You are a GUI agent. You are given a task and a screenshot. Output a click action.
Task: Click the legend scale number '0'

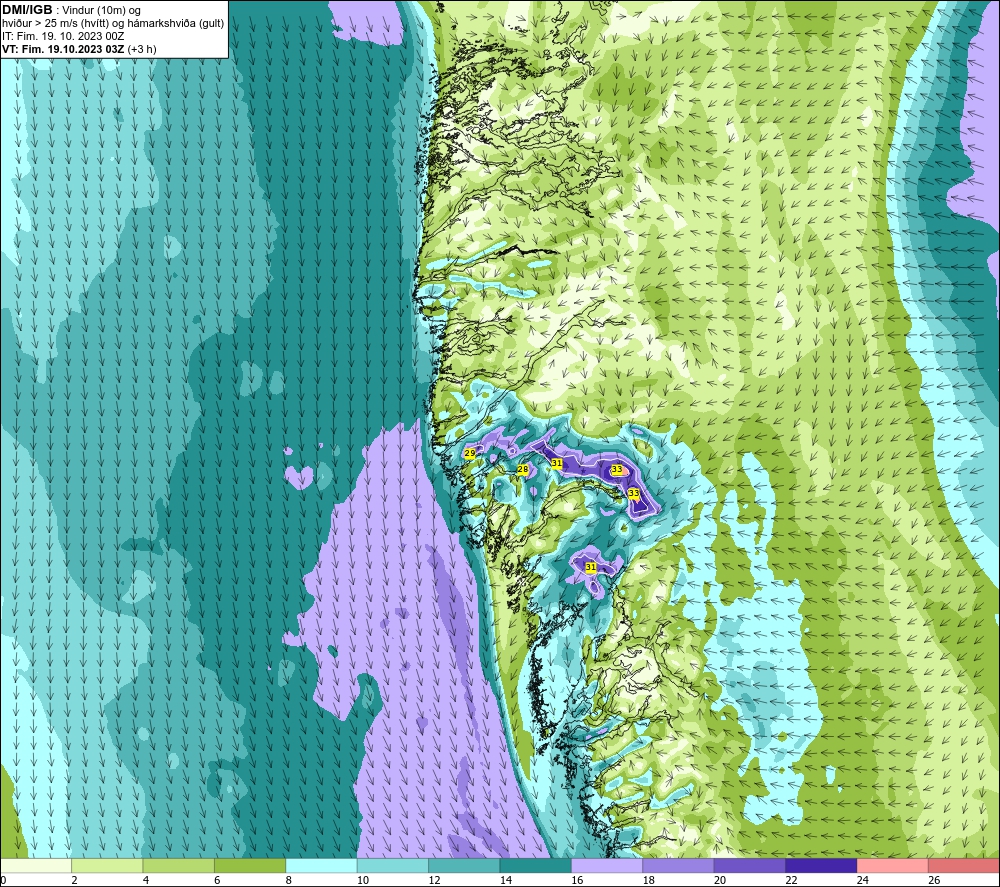coord(3,880)
